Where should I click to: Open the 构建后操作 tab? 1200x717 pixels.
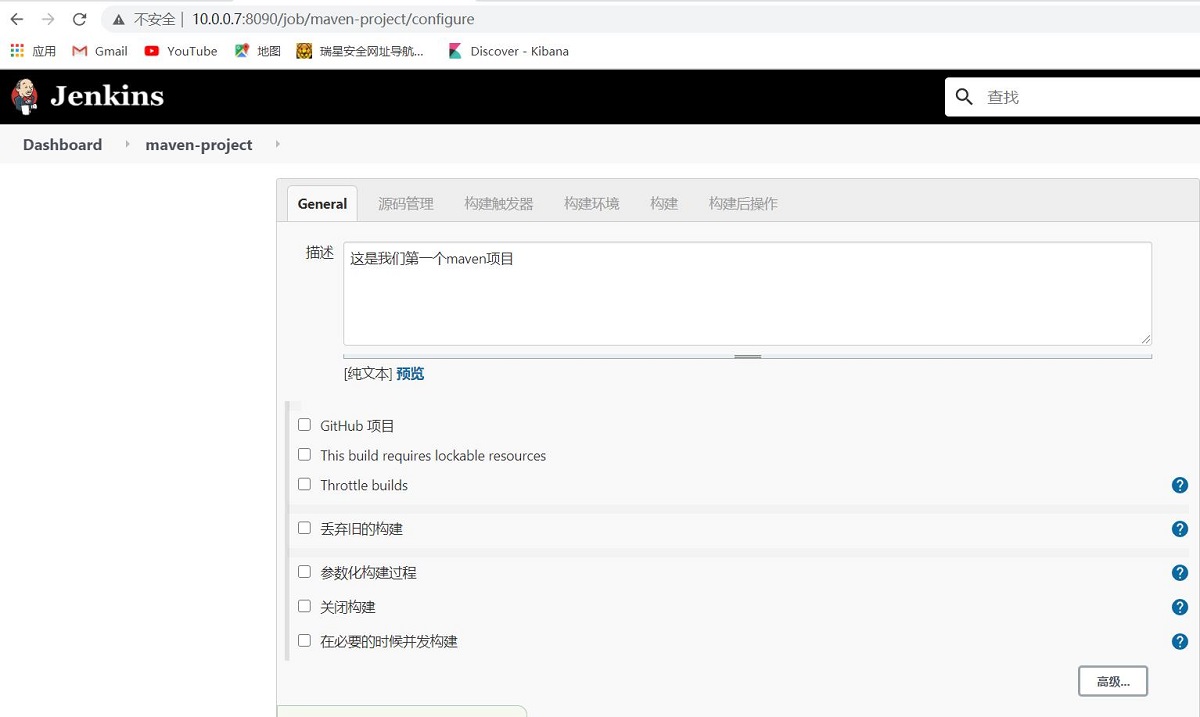pyautogui.click(x=743, y=204)
